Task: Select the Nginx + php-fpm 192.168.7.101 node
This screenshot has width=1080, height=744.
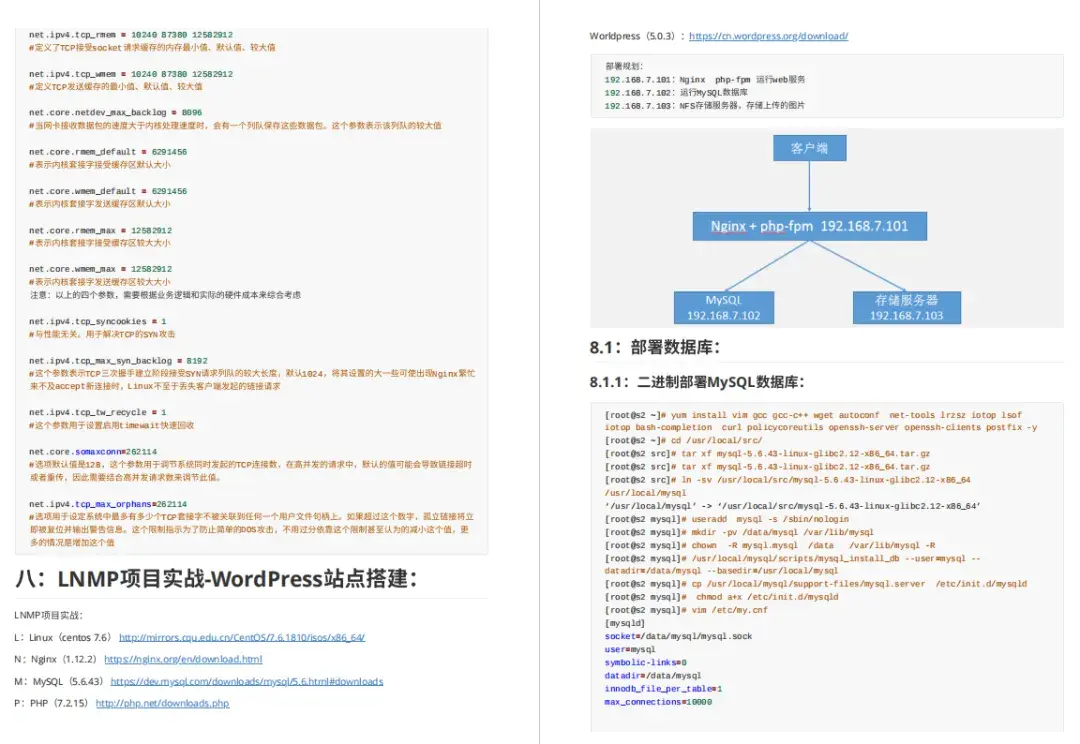Action: pos(810,226)
